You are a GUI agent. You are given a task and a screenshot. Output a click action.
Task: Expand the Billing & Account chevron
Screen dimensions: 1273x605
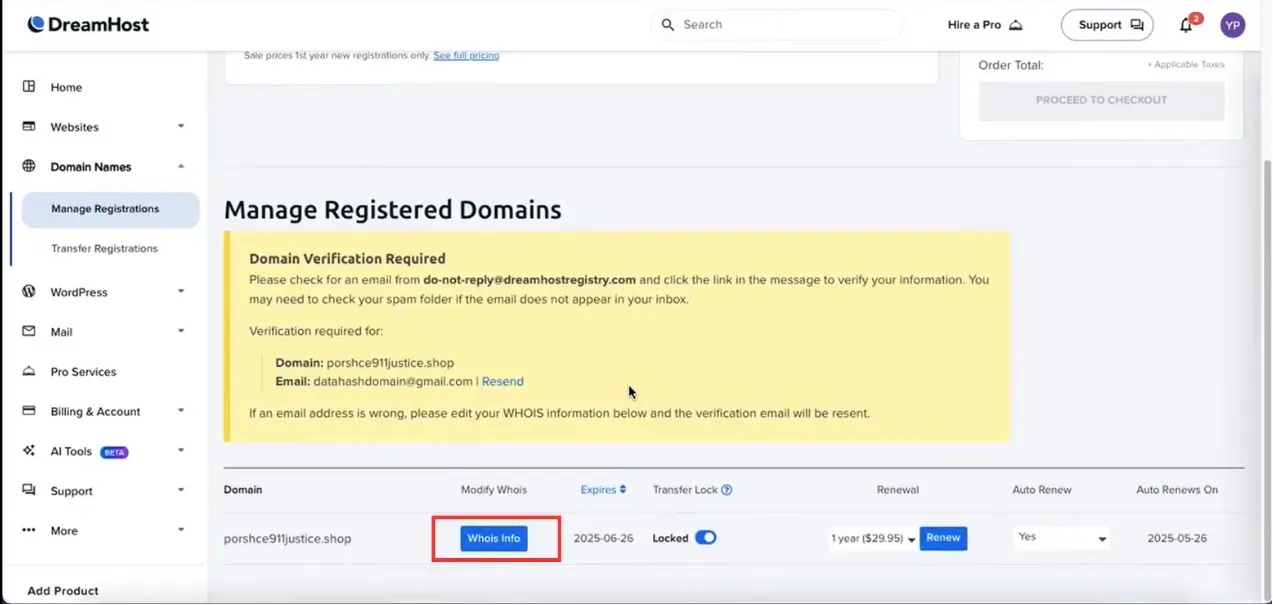point(181,411)
